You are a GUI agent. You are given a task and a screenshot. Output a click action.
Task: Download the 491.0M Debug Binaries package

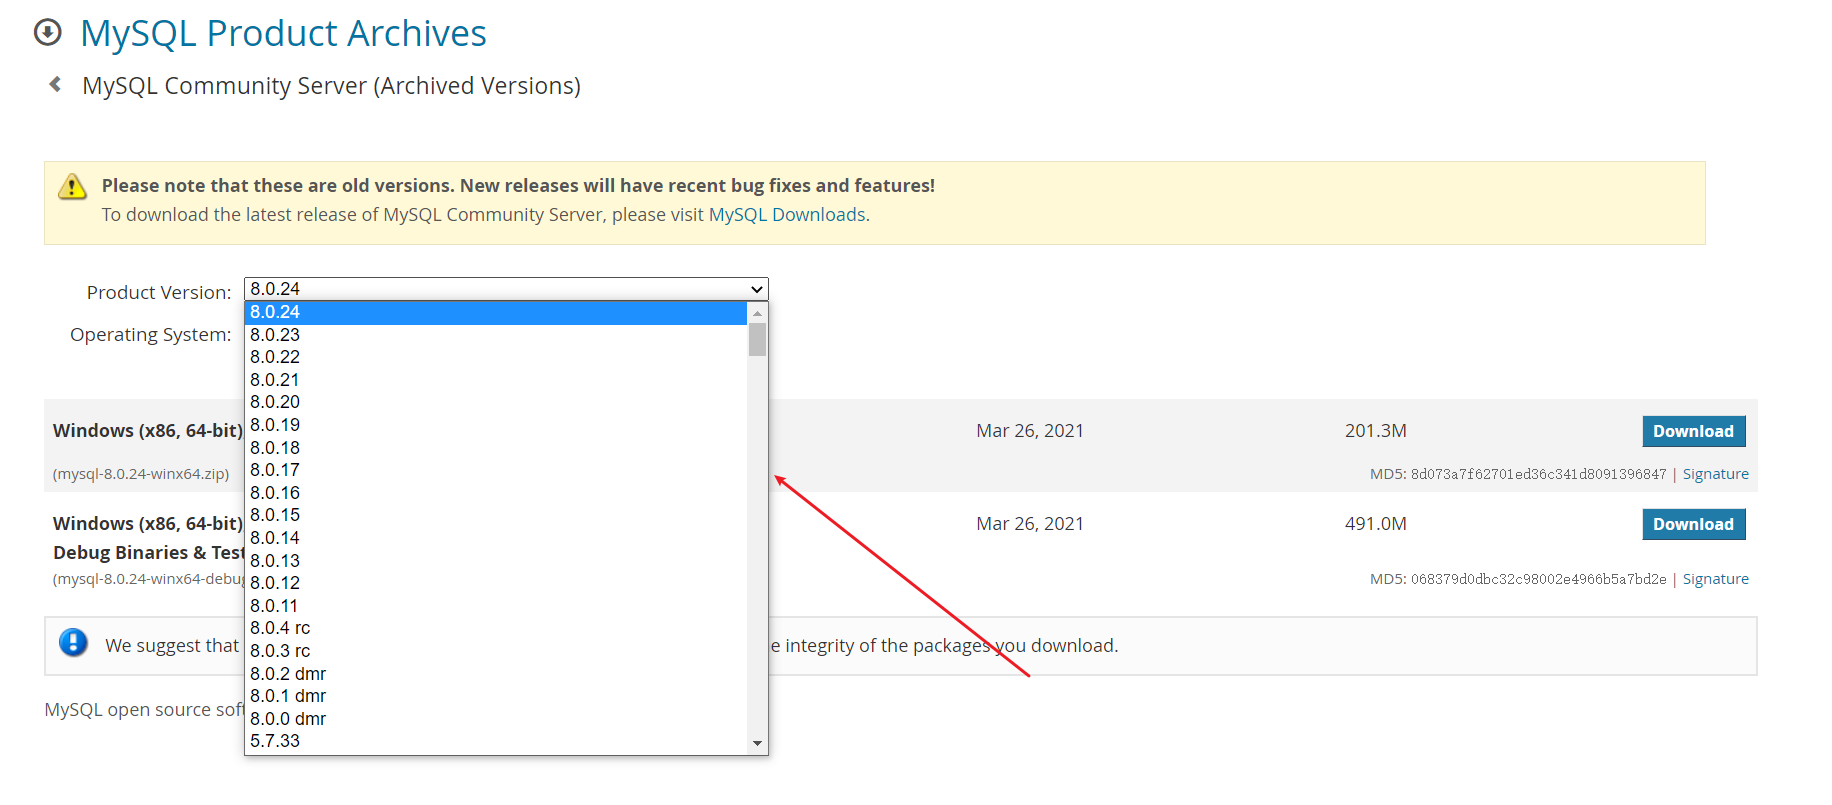tap(1693, 524)
